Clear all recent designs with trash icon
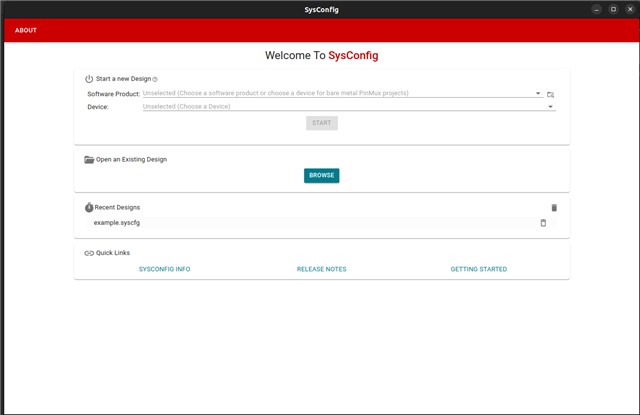 pos(554,208)
